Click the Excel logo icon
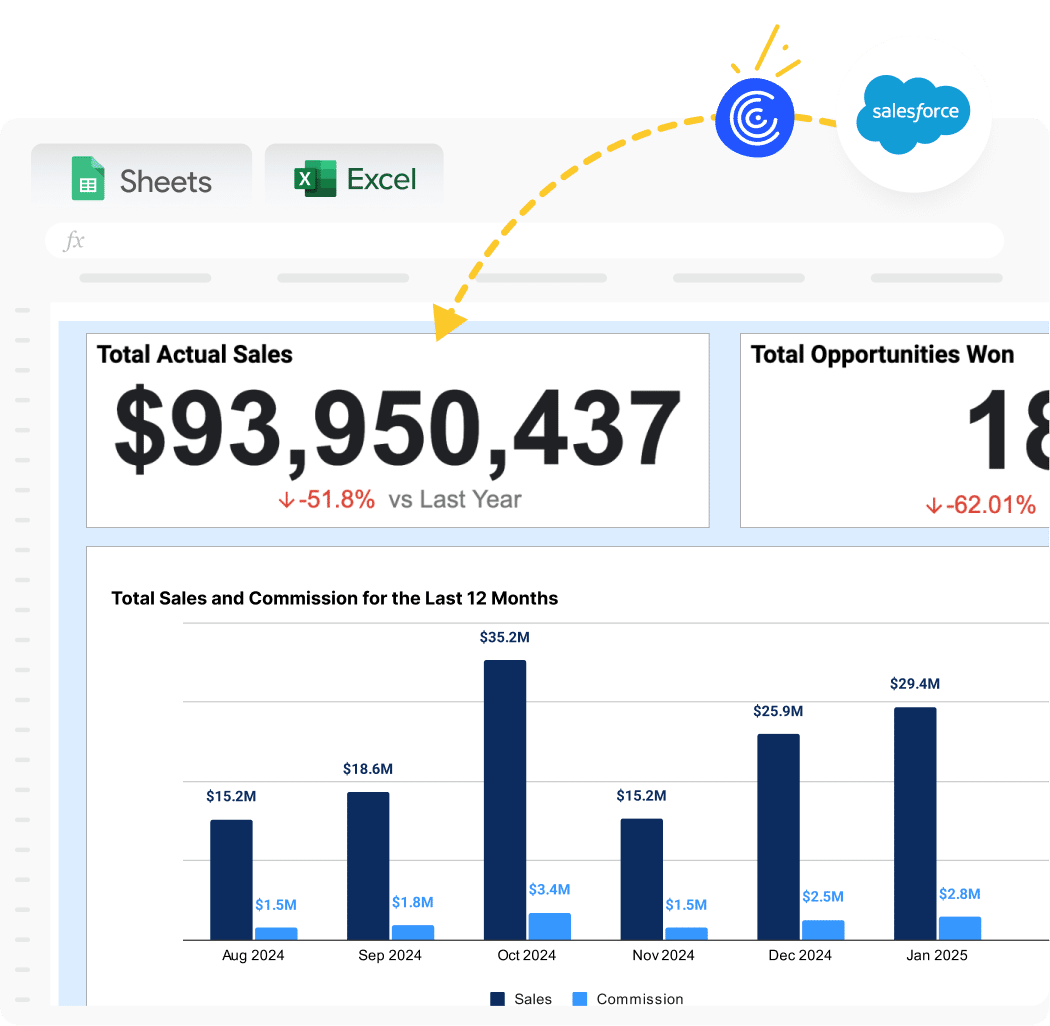 click(x=314, y=179)
